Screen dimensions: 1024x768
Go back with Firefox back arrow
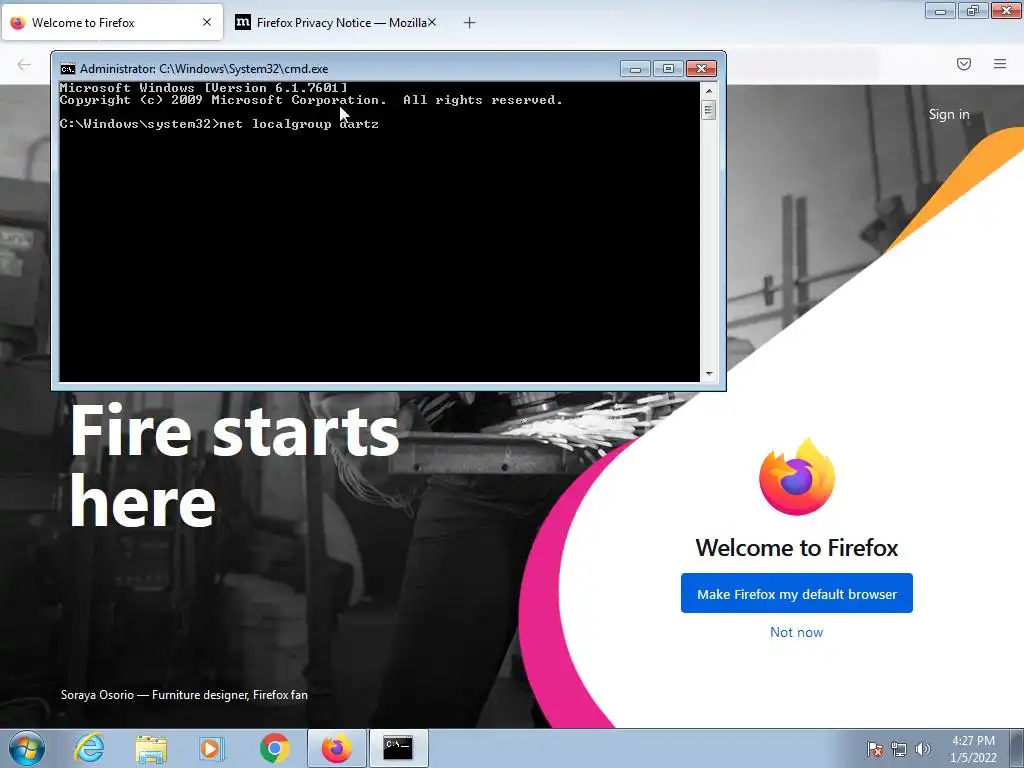point(24,64)
